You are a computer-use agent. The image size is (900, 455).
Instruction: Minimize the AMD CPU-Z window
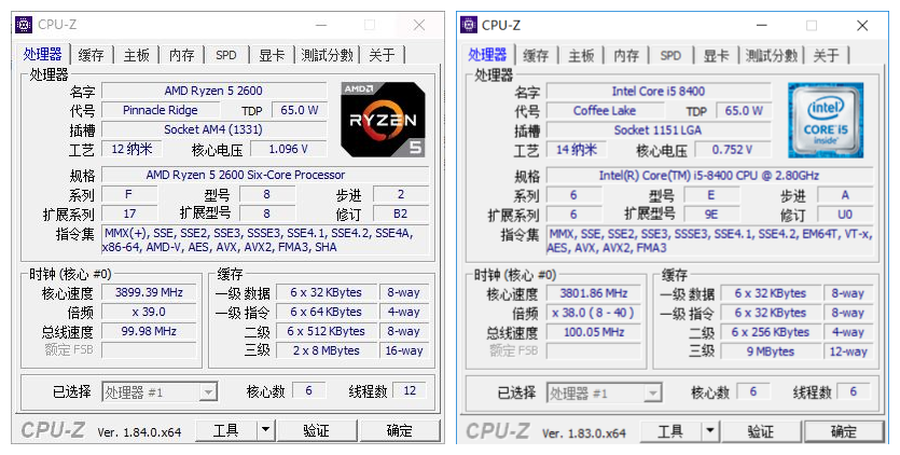coord(320,24)
